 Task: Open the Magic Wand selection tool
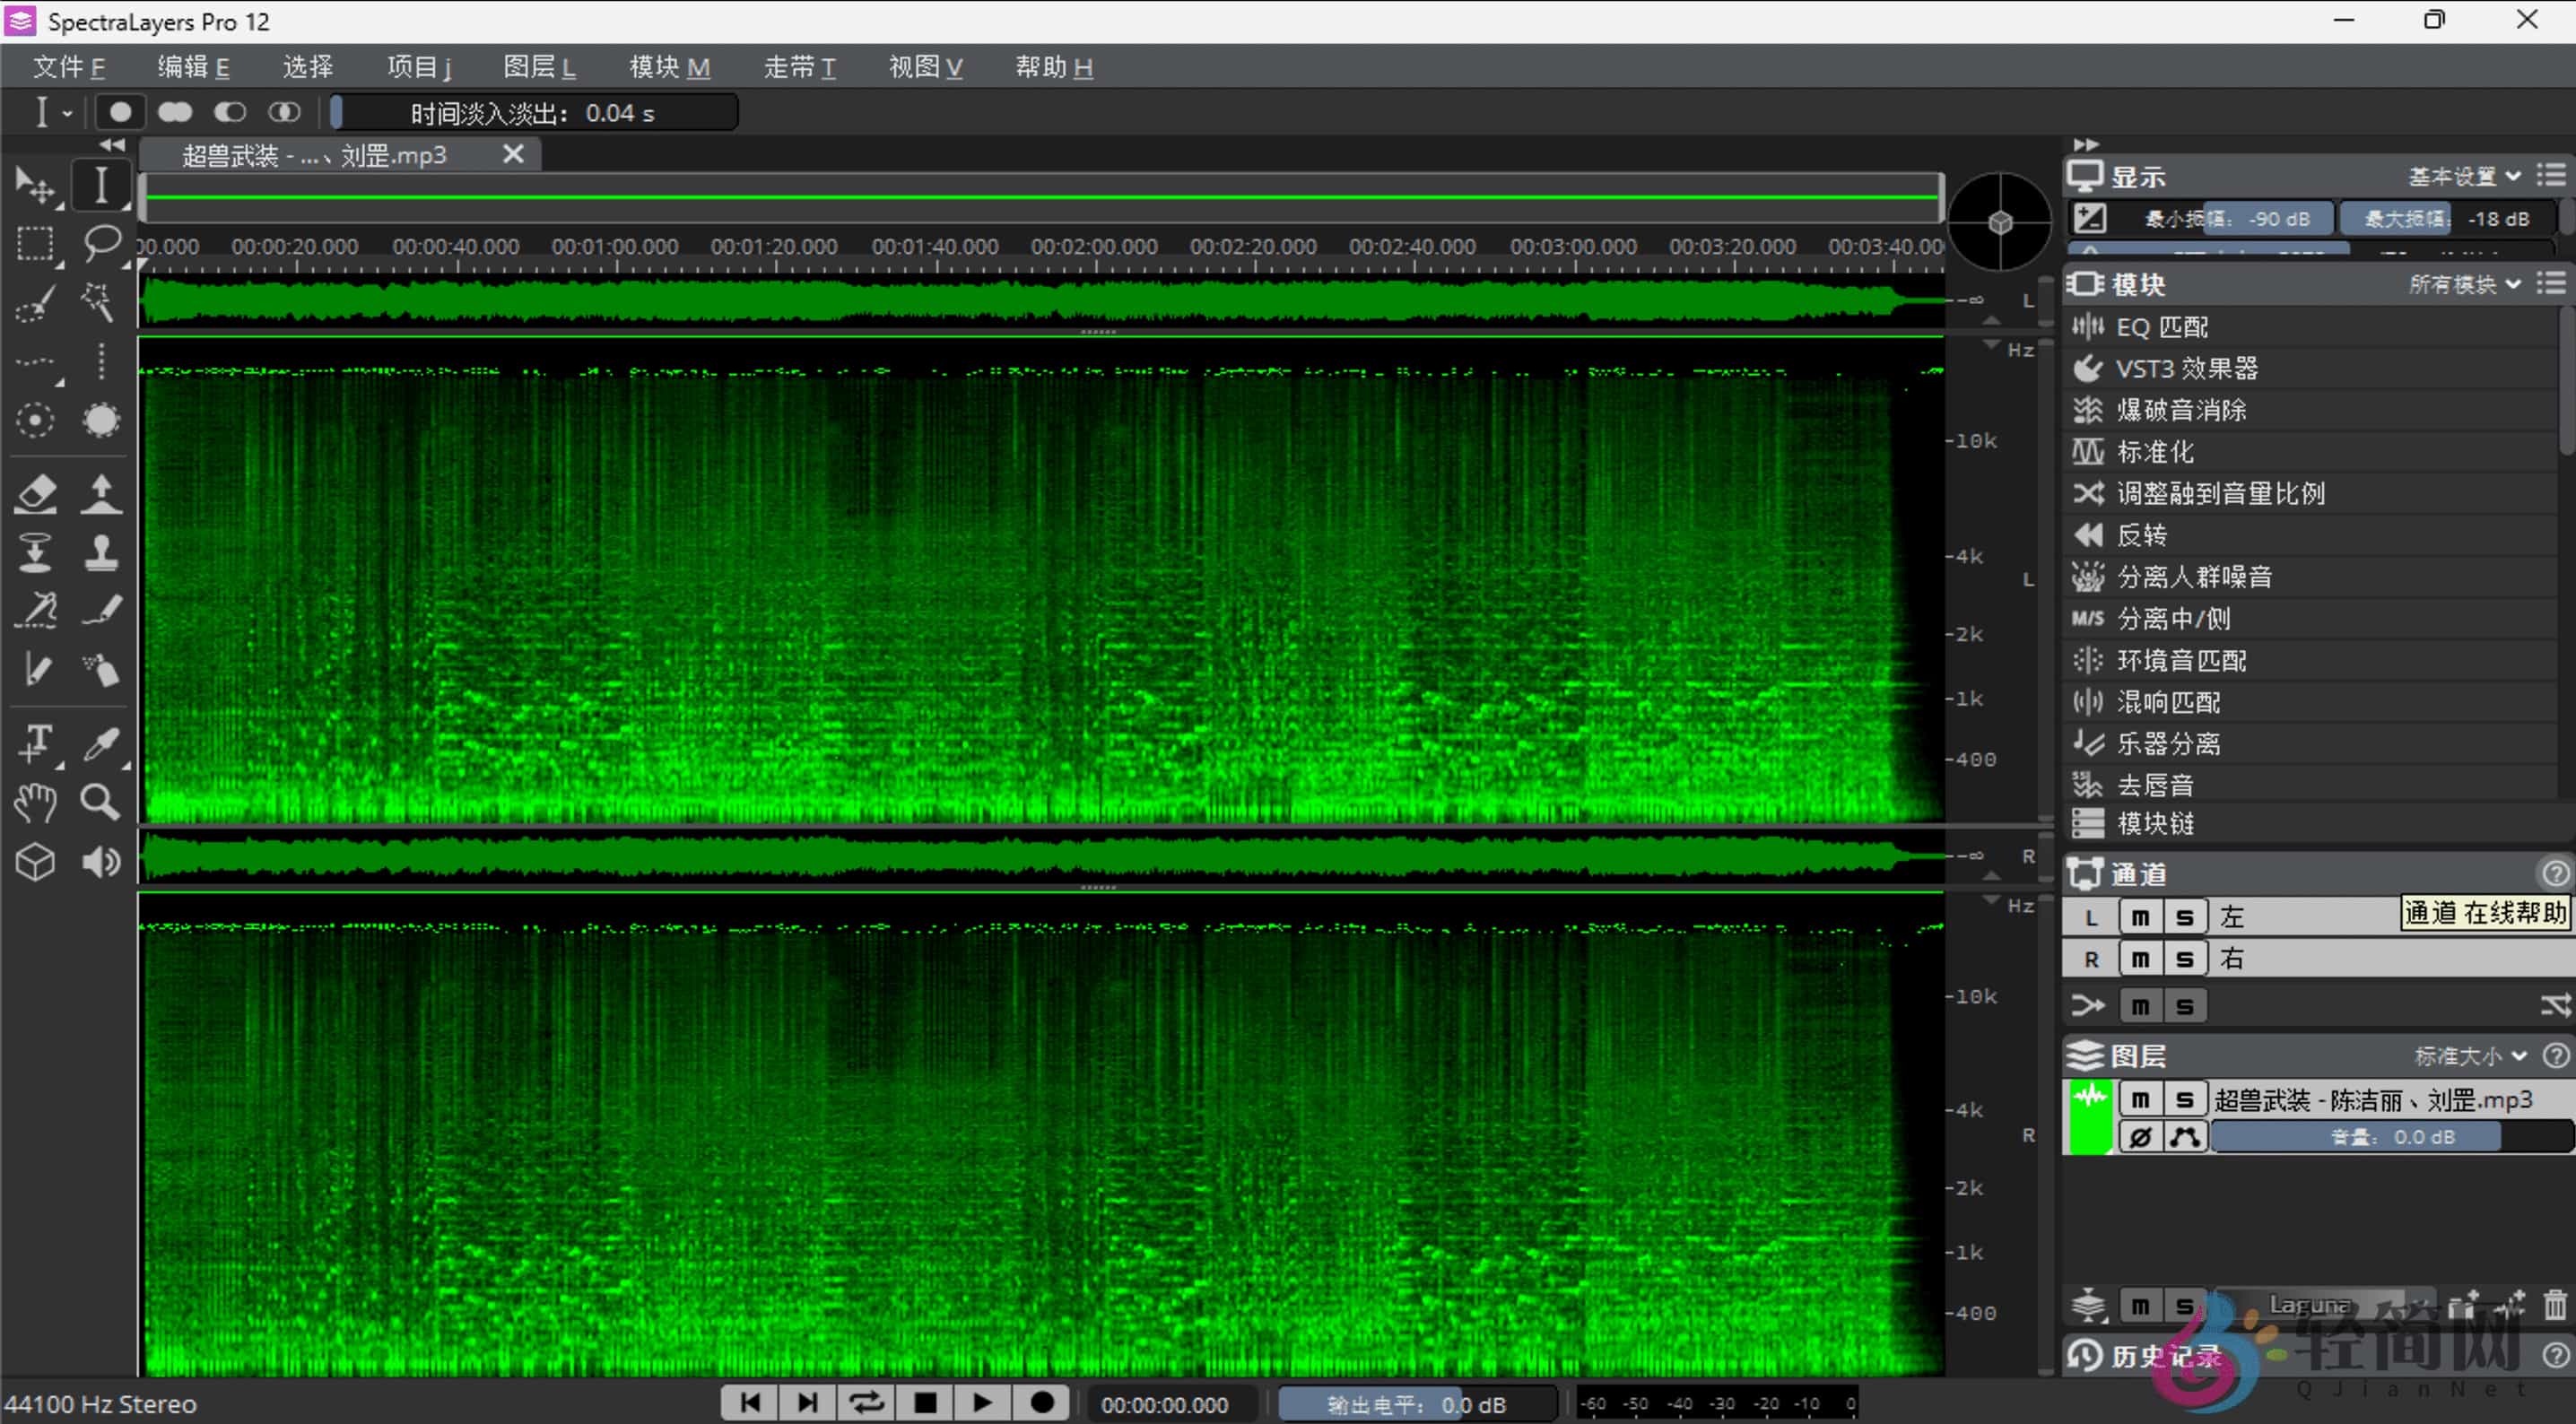click(98, 303)
